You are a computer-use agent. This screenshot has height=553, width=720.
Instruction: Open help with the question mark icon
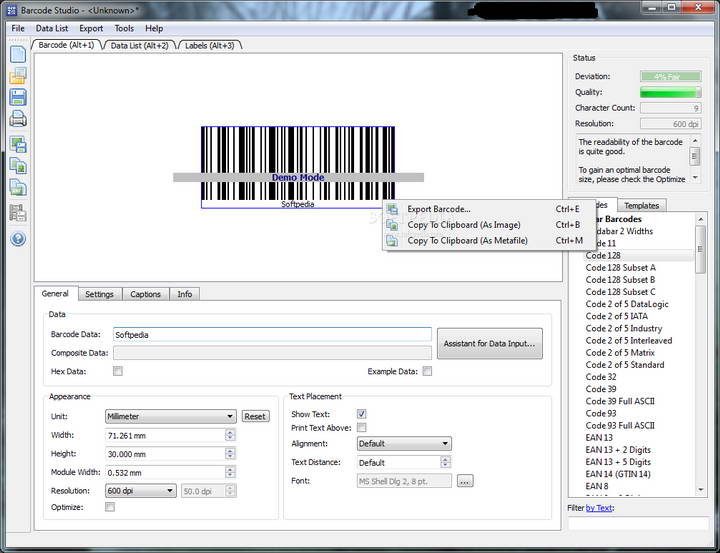click(x=18, y=239)
